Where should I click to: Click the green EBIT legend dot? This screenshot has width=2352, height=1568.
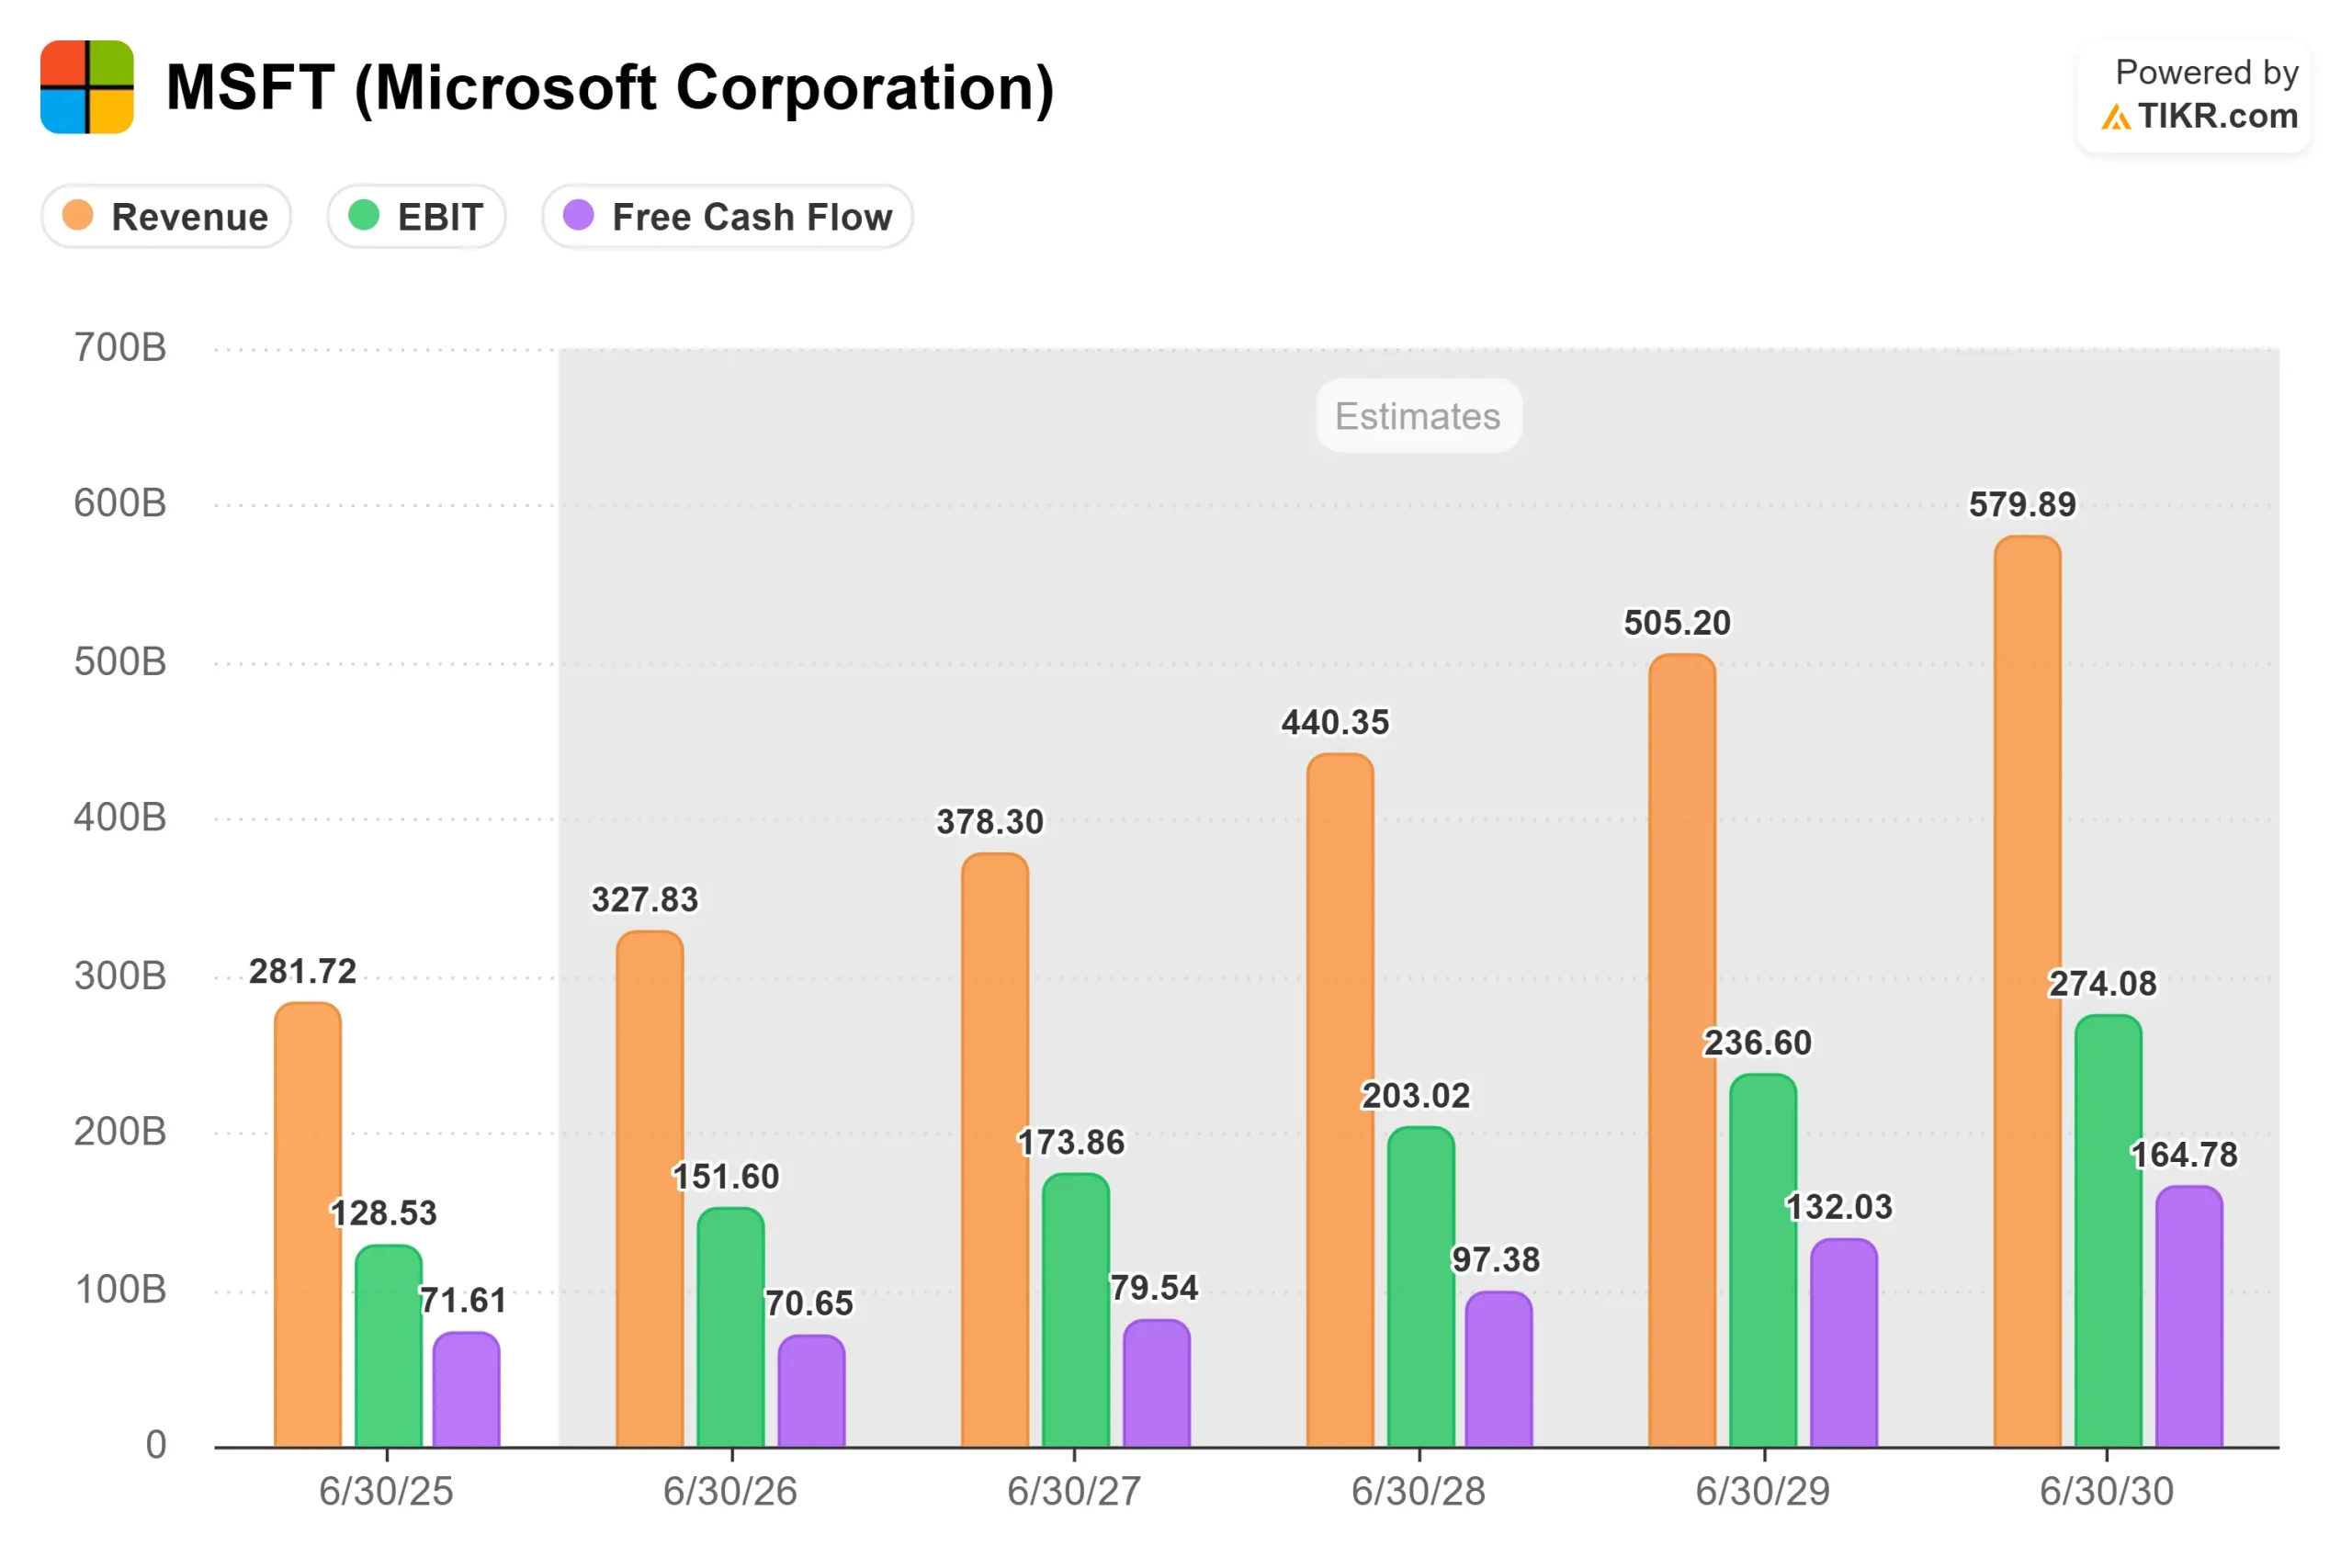pos(364,215)
